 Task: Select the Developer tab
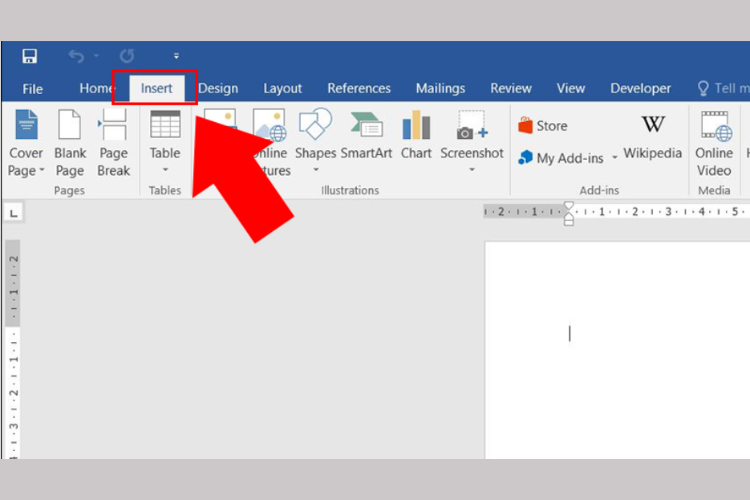640,89
